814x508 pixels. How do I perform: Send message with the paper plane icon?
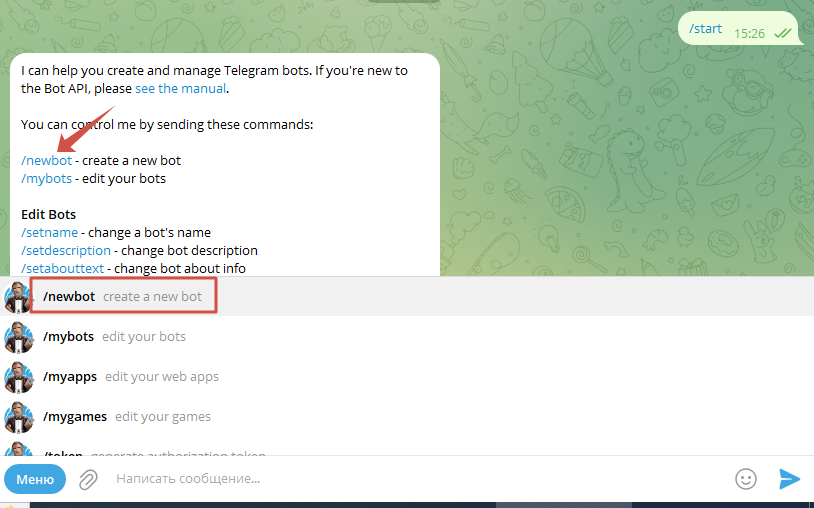tap(789, 479)
